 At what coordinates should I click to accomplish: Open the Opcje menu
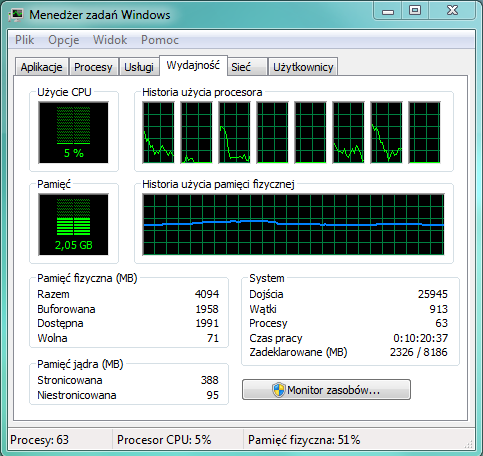(64, 40)
